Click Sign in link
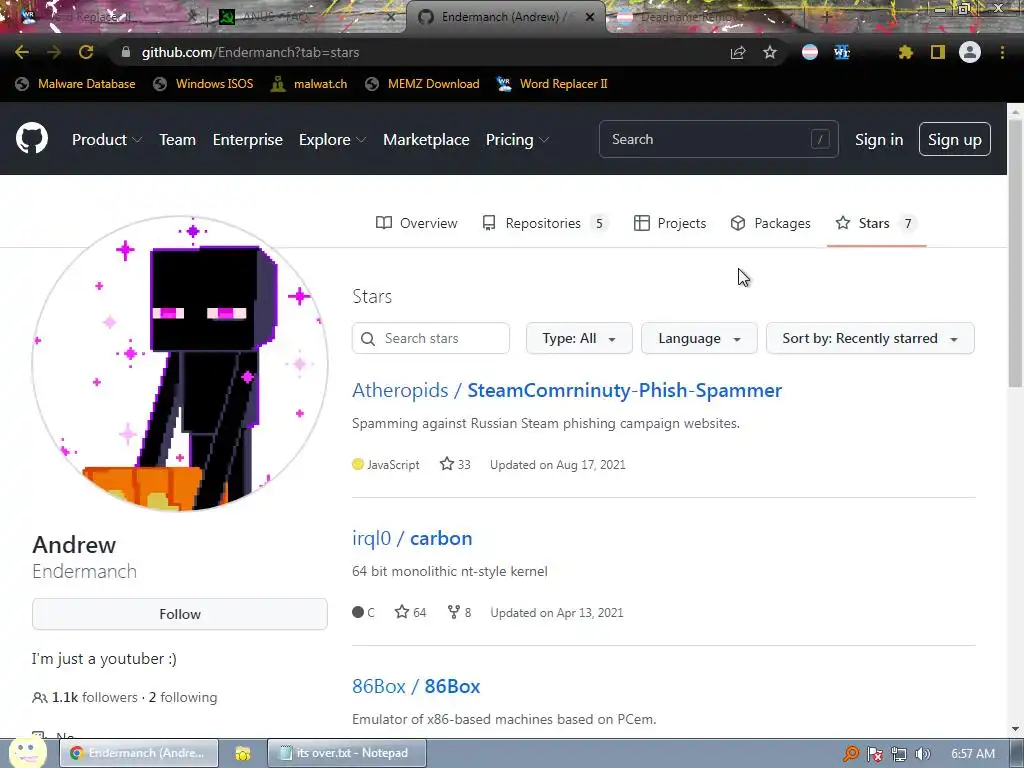 click(879, 140)
